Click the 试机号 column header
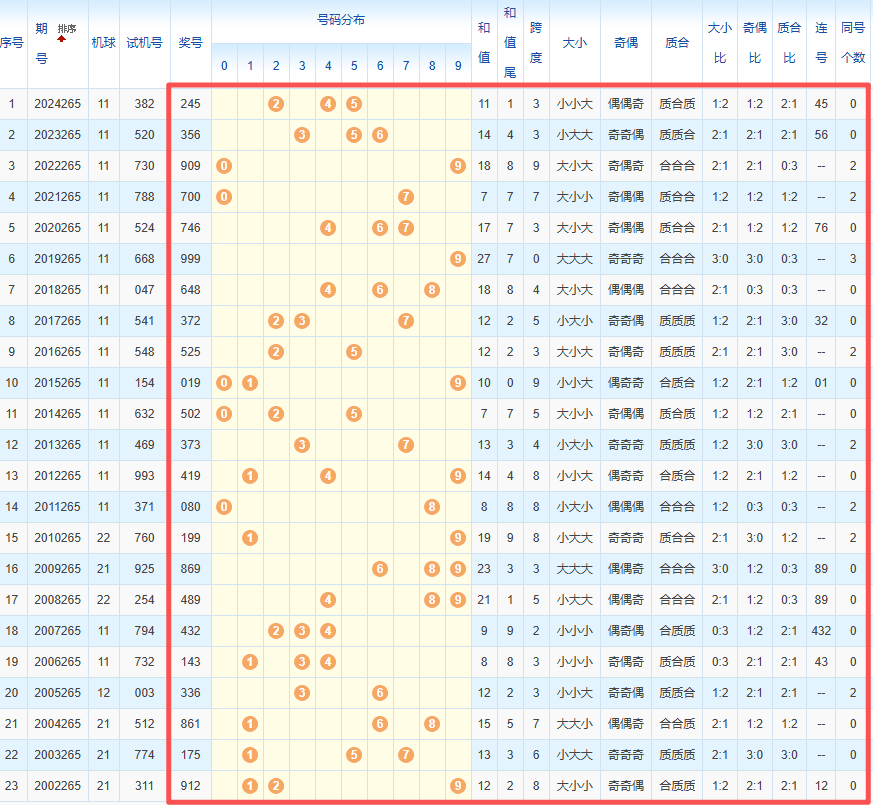This screenshot has width=873, height=805. (x=144, y=43)
